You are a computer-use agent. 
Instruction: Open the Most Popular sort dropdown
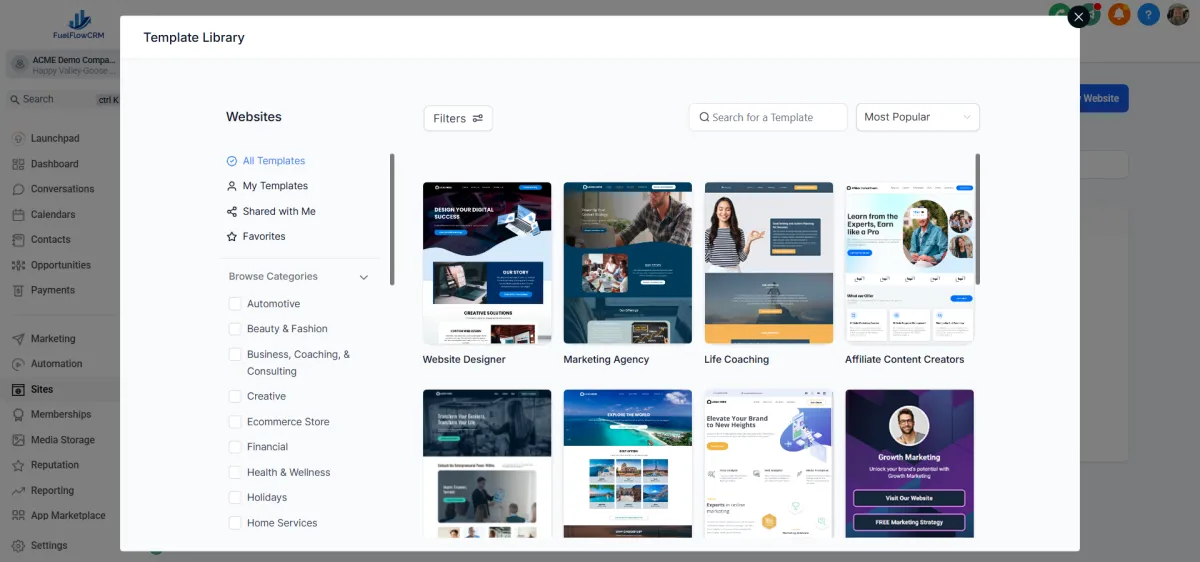click(x=917, y=117)
